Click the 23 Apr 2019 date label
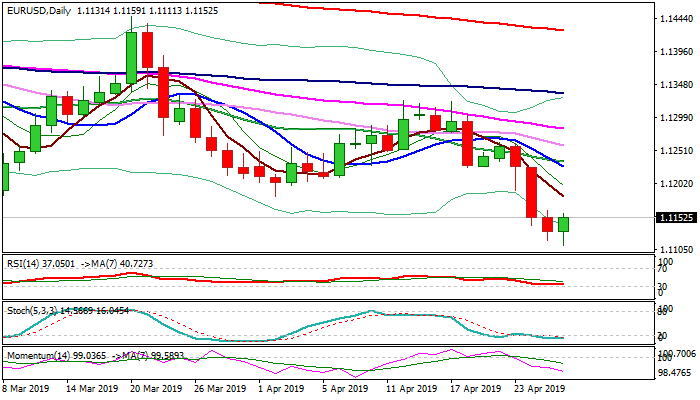Screen dimensions: 700x400 coord(537,386)
